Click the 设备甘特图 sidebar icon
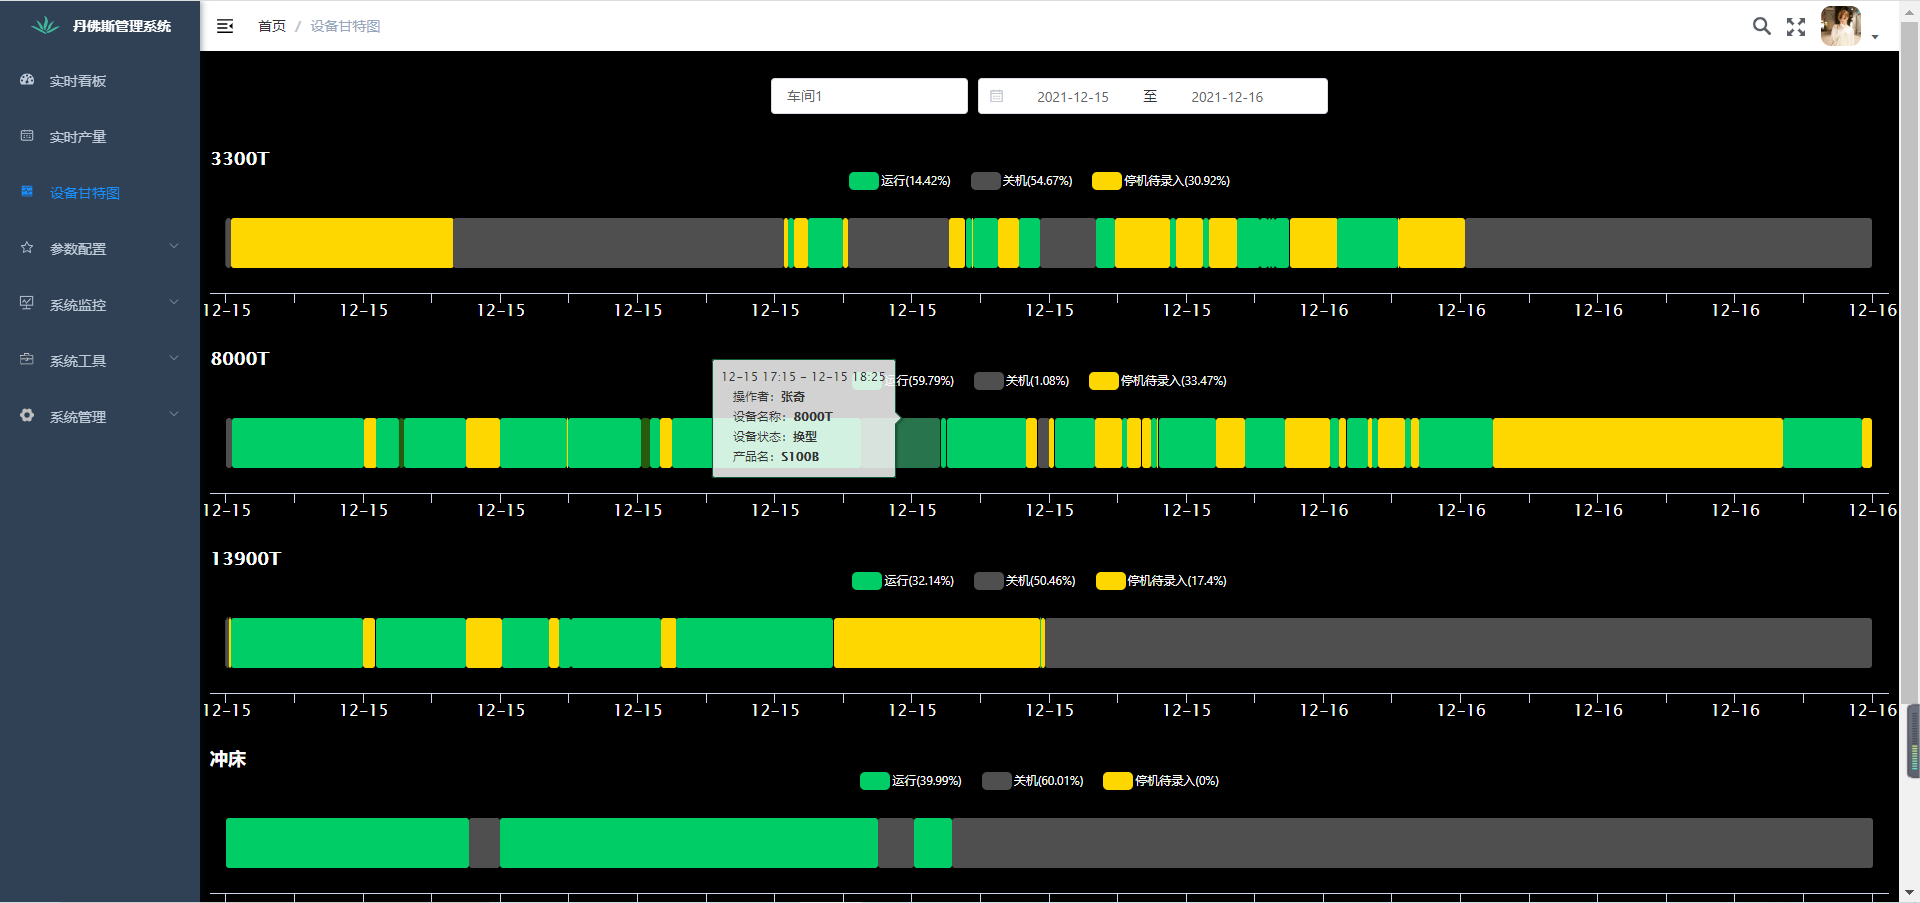The image size is (1920, 903). 27,192
